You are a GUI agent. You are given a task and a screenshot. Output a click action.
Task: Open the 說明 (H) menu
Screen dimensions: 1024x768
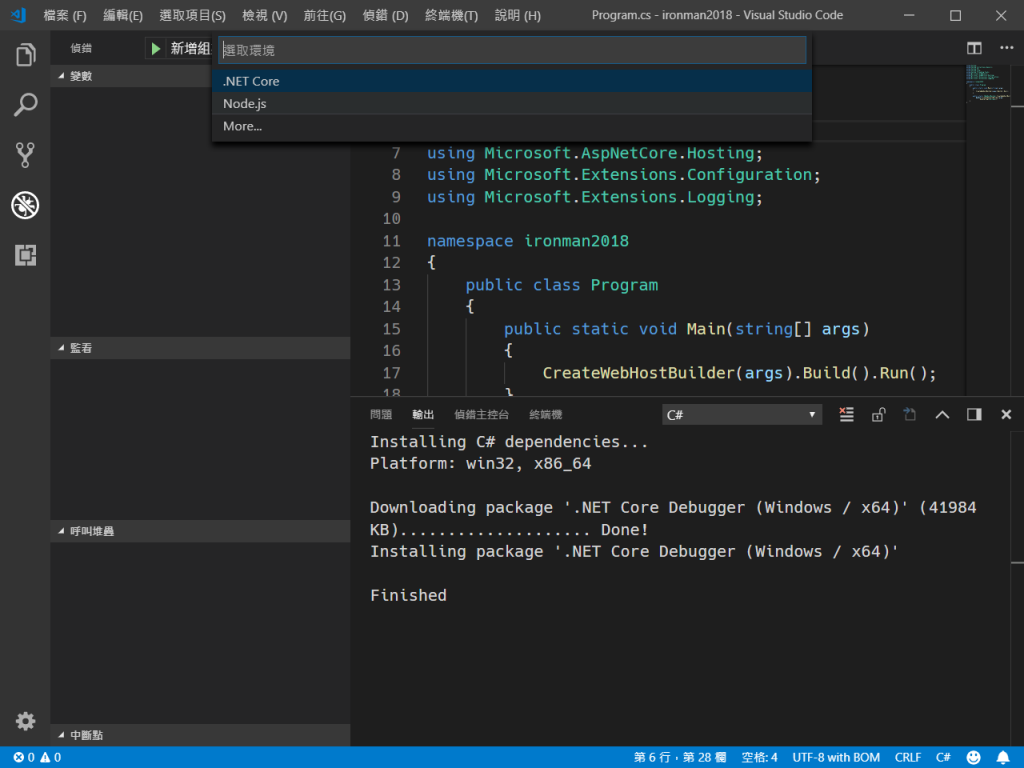click(x=517, y=15)
